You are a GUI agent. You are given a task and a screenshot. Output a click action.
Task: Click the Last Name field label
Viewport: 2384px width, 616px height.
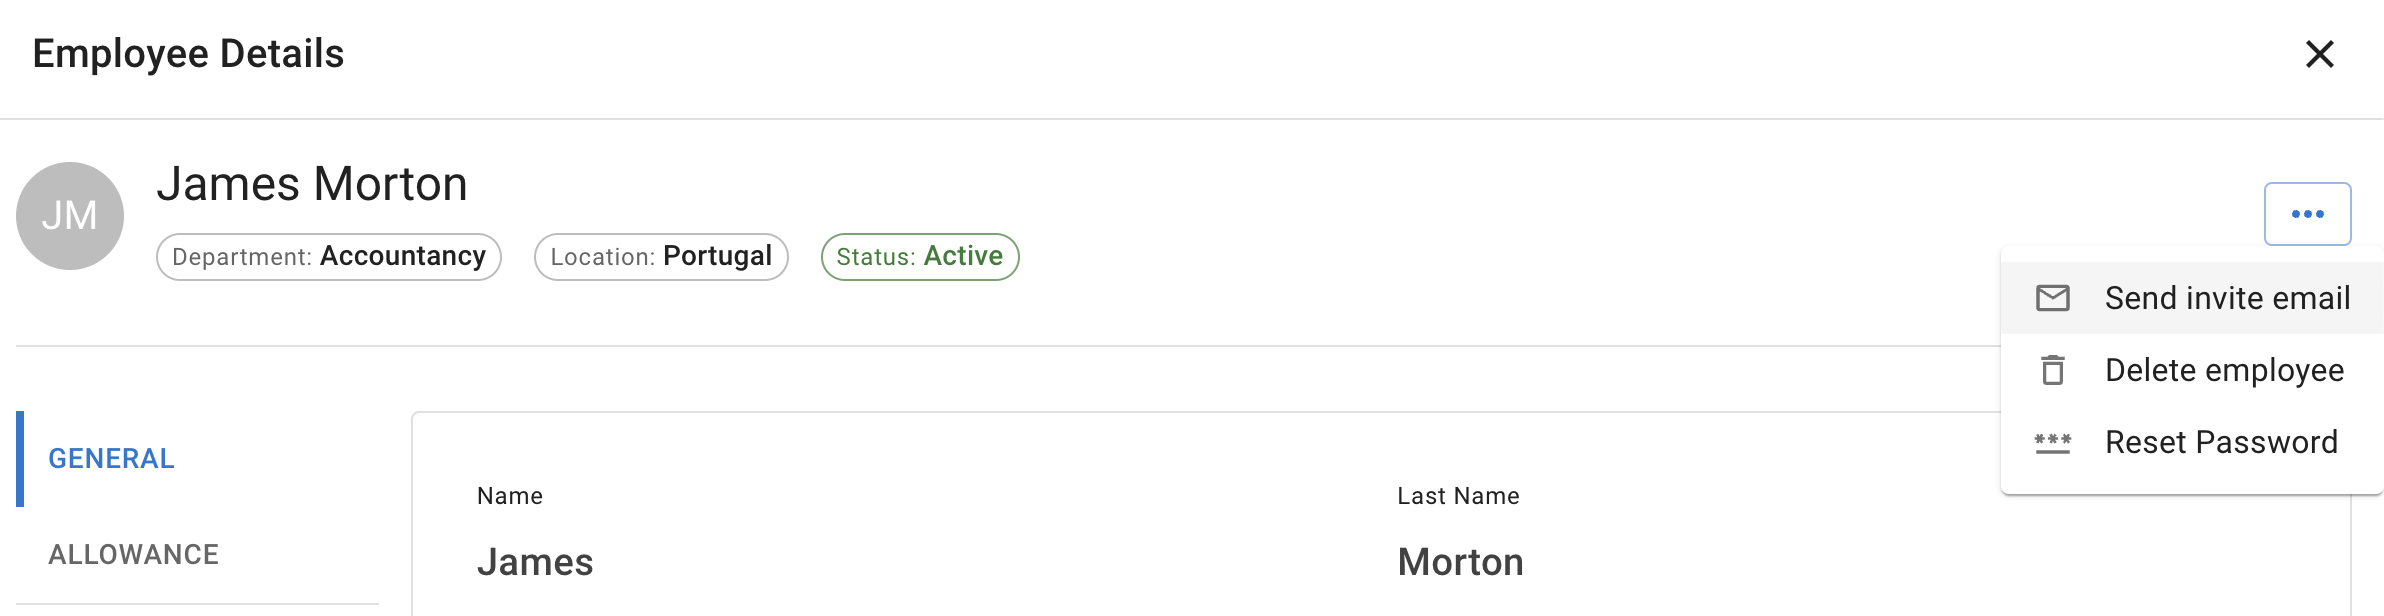tap(1458, 496)
